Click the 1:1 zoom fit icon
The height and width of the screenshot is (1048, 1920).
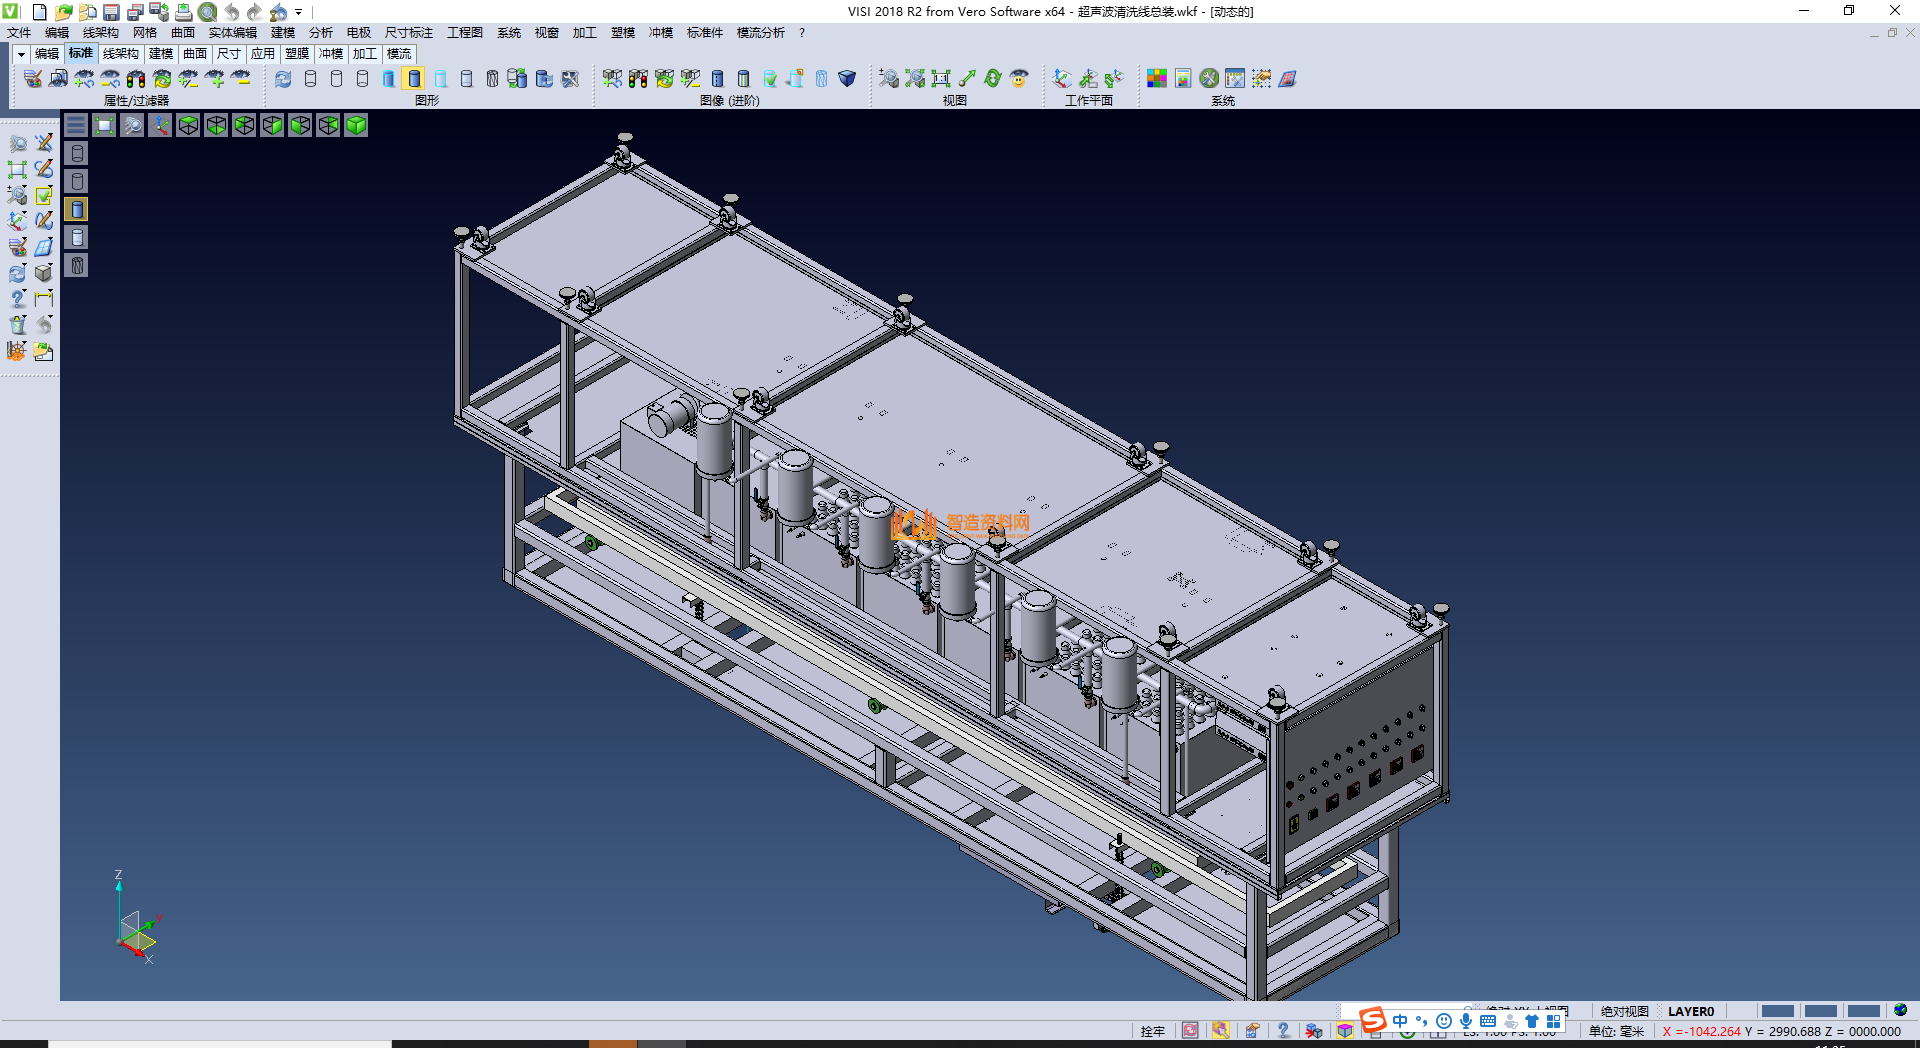pyautogui.click(x=940, y=79)
